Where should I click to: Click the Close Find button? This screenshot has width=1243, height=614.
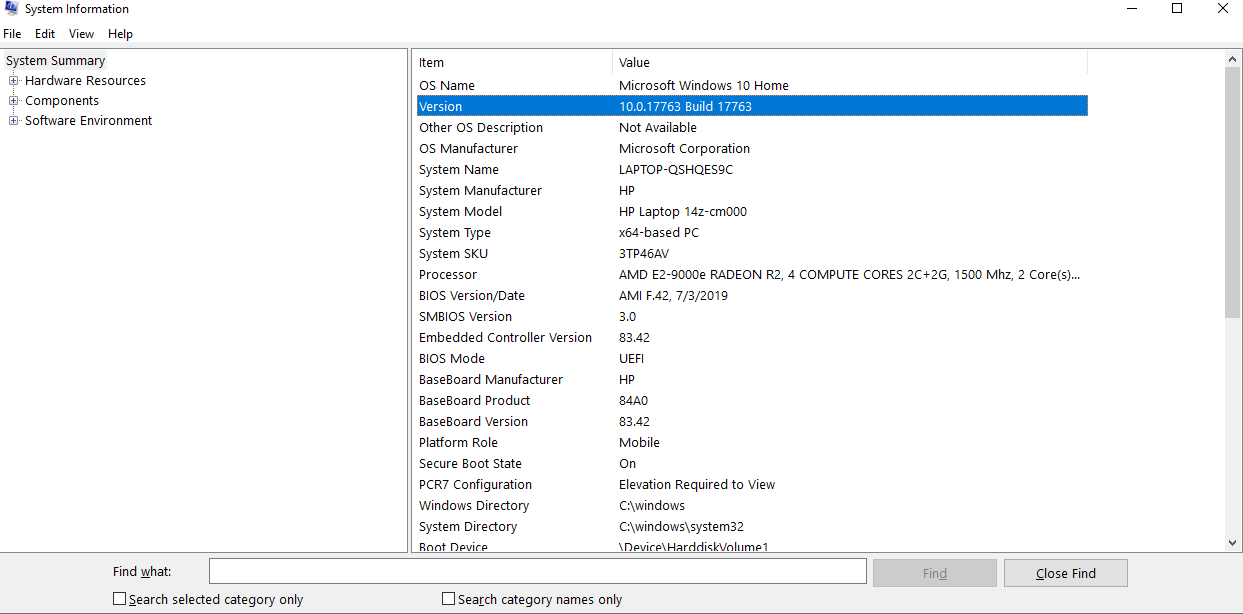pos(1065,573)
